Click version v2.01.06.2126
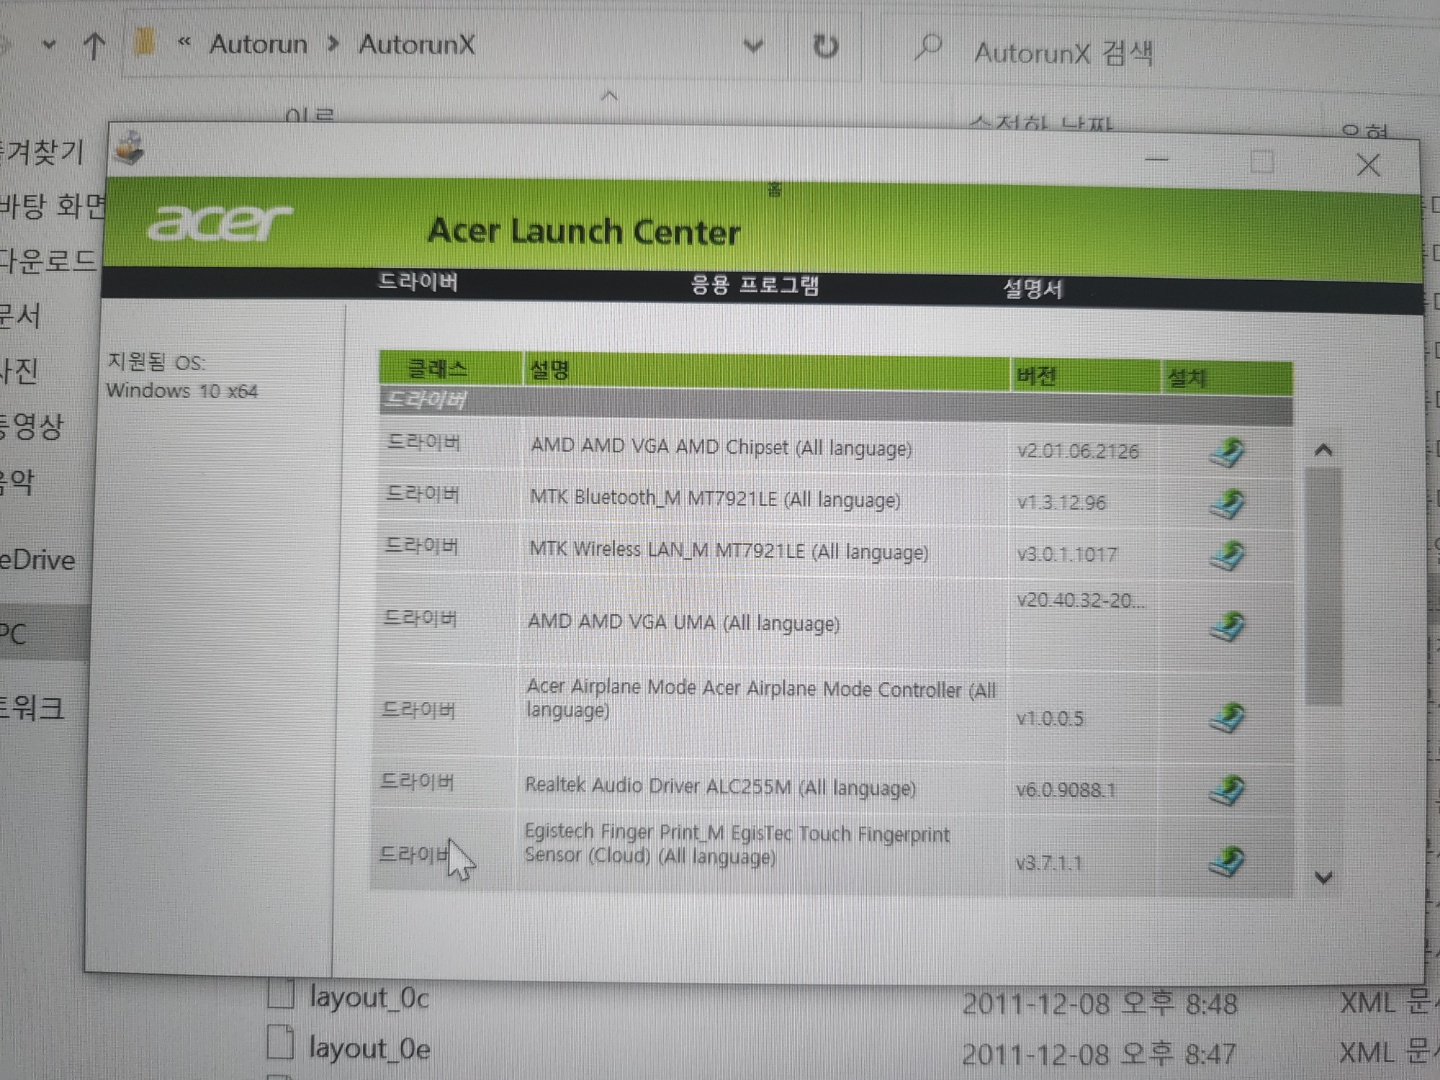 (x=1078, y=451)
